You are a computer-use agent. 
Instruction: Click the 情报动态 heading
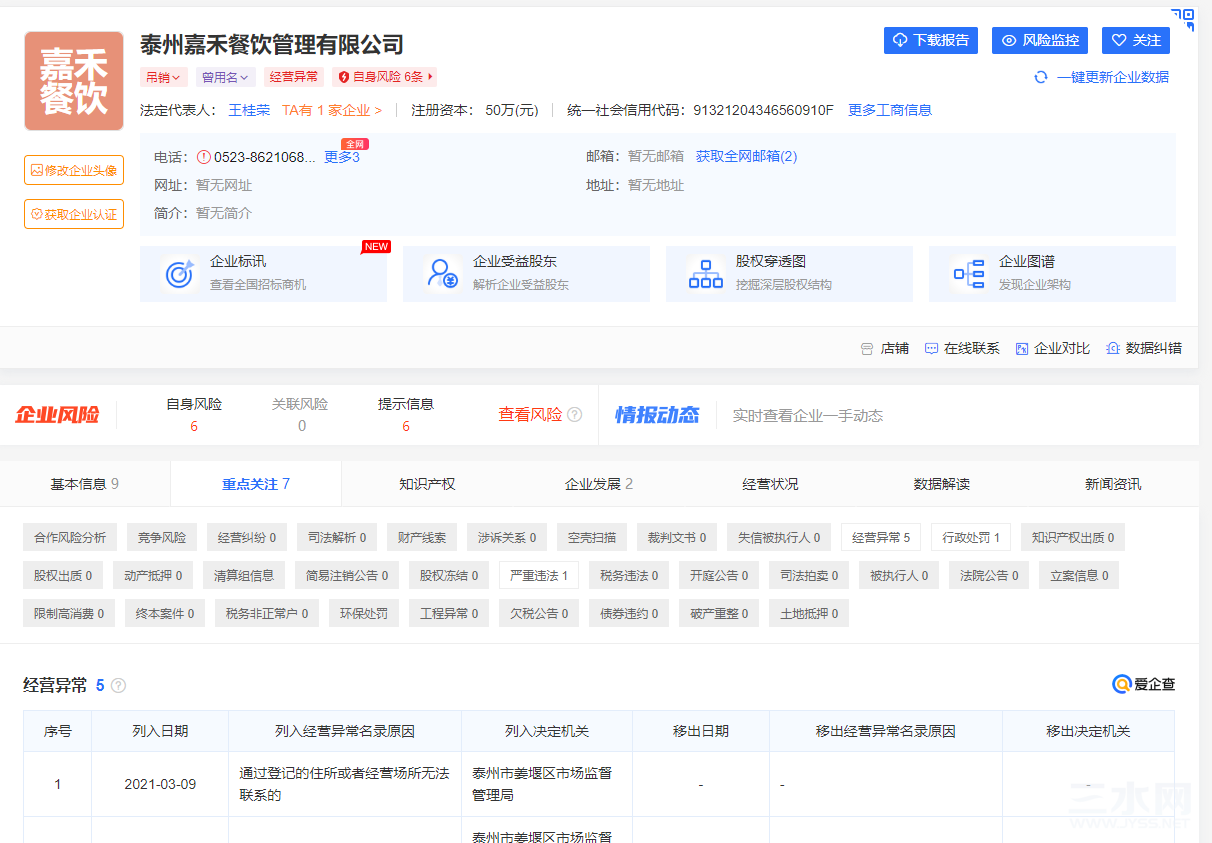coord(657,415)
